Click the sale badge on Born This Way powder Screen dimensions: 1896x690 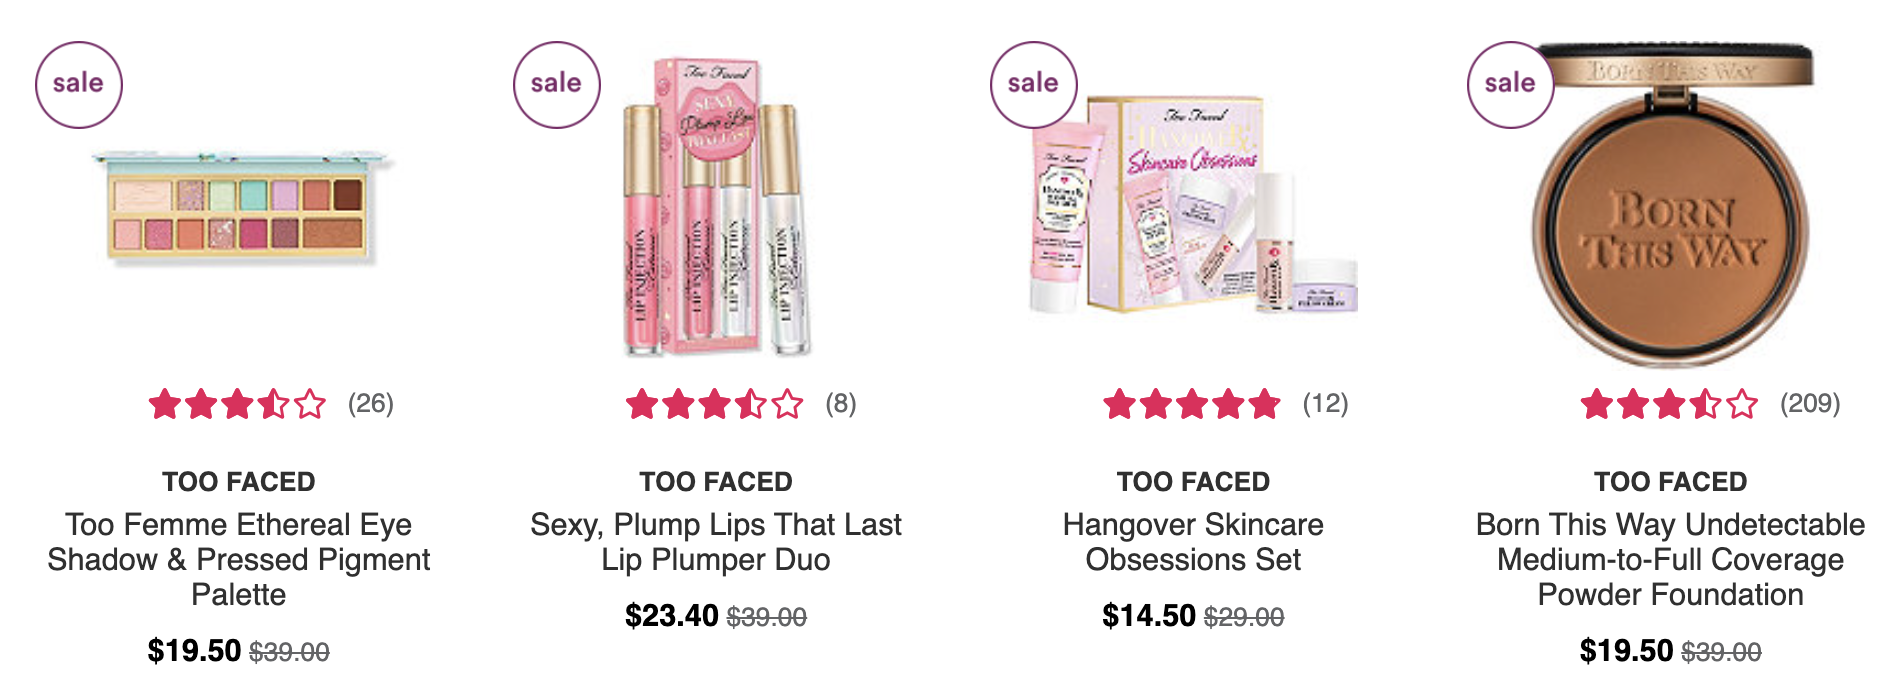(x=1511, y=85)
